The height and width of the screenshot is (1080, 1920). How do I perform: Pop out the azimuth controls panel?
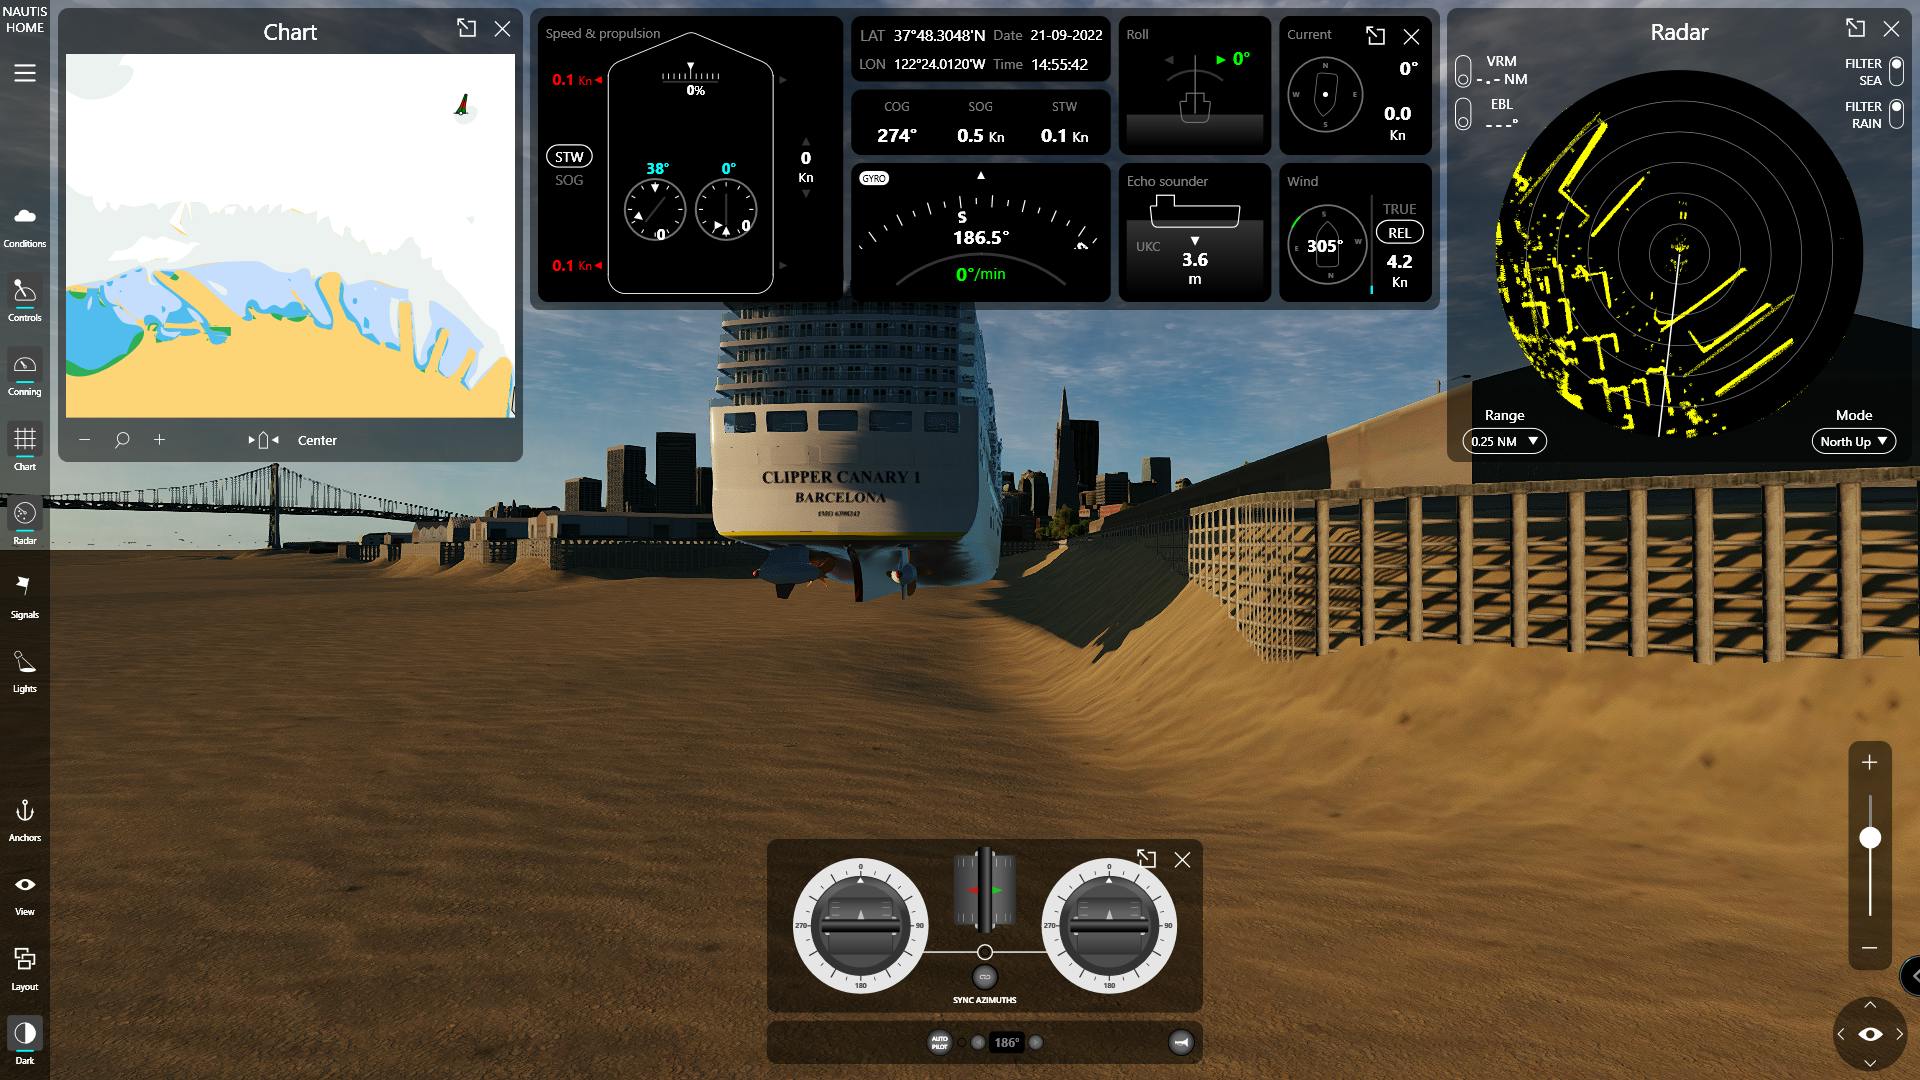pyautogui.click(x=1147, y=859)
